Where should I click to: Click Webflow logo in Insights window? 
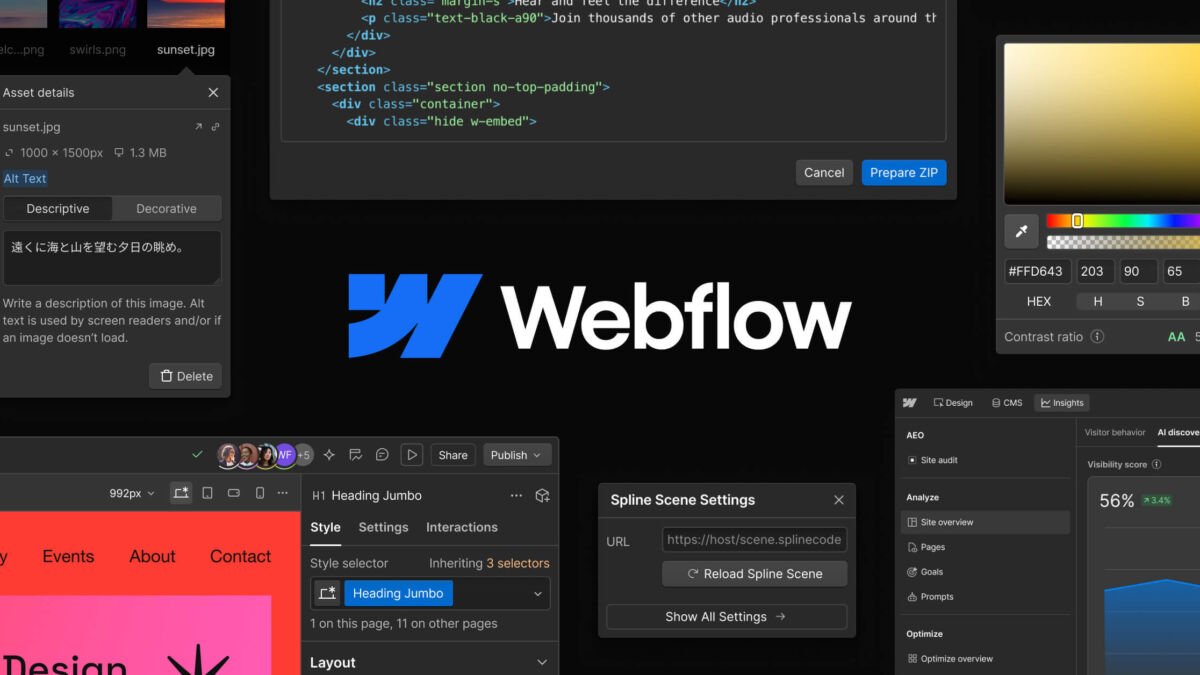coord(909,403)
